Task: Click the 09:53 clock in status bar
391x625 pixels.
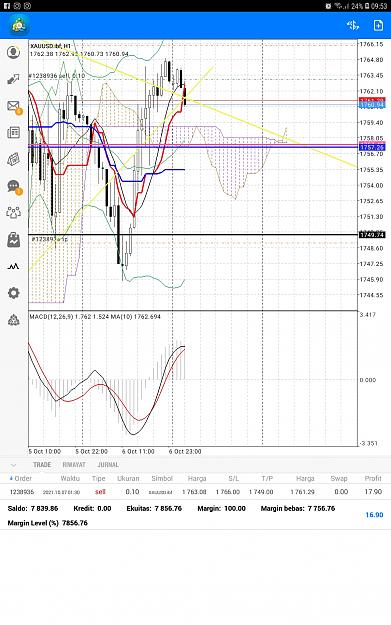Action: pos(379,6)
